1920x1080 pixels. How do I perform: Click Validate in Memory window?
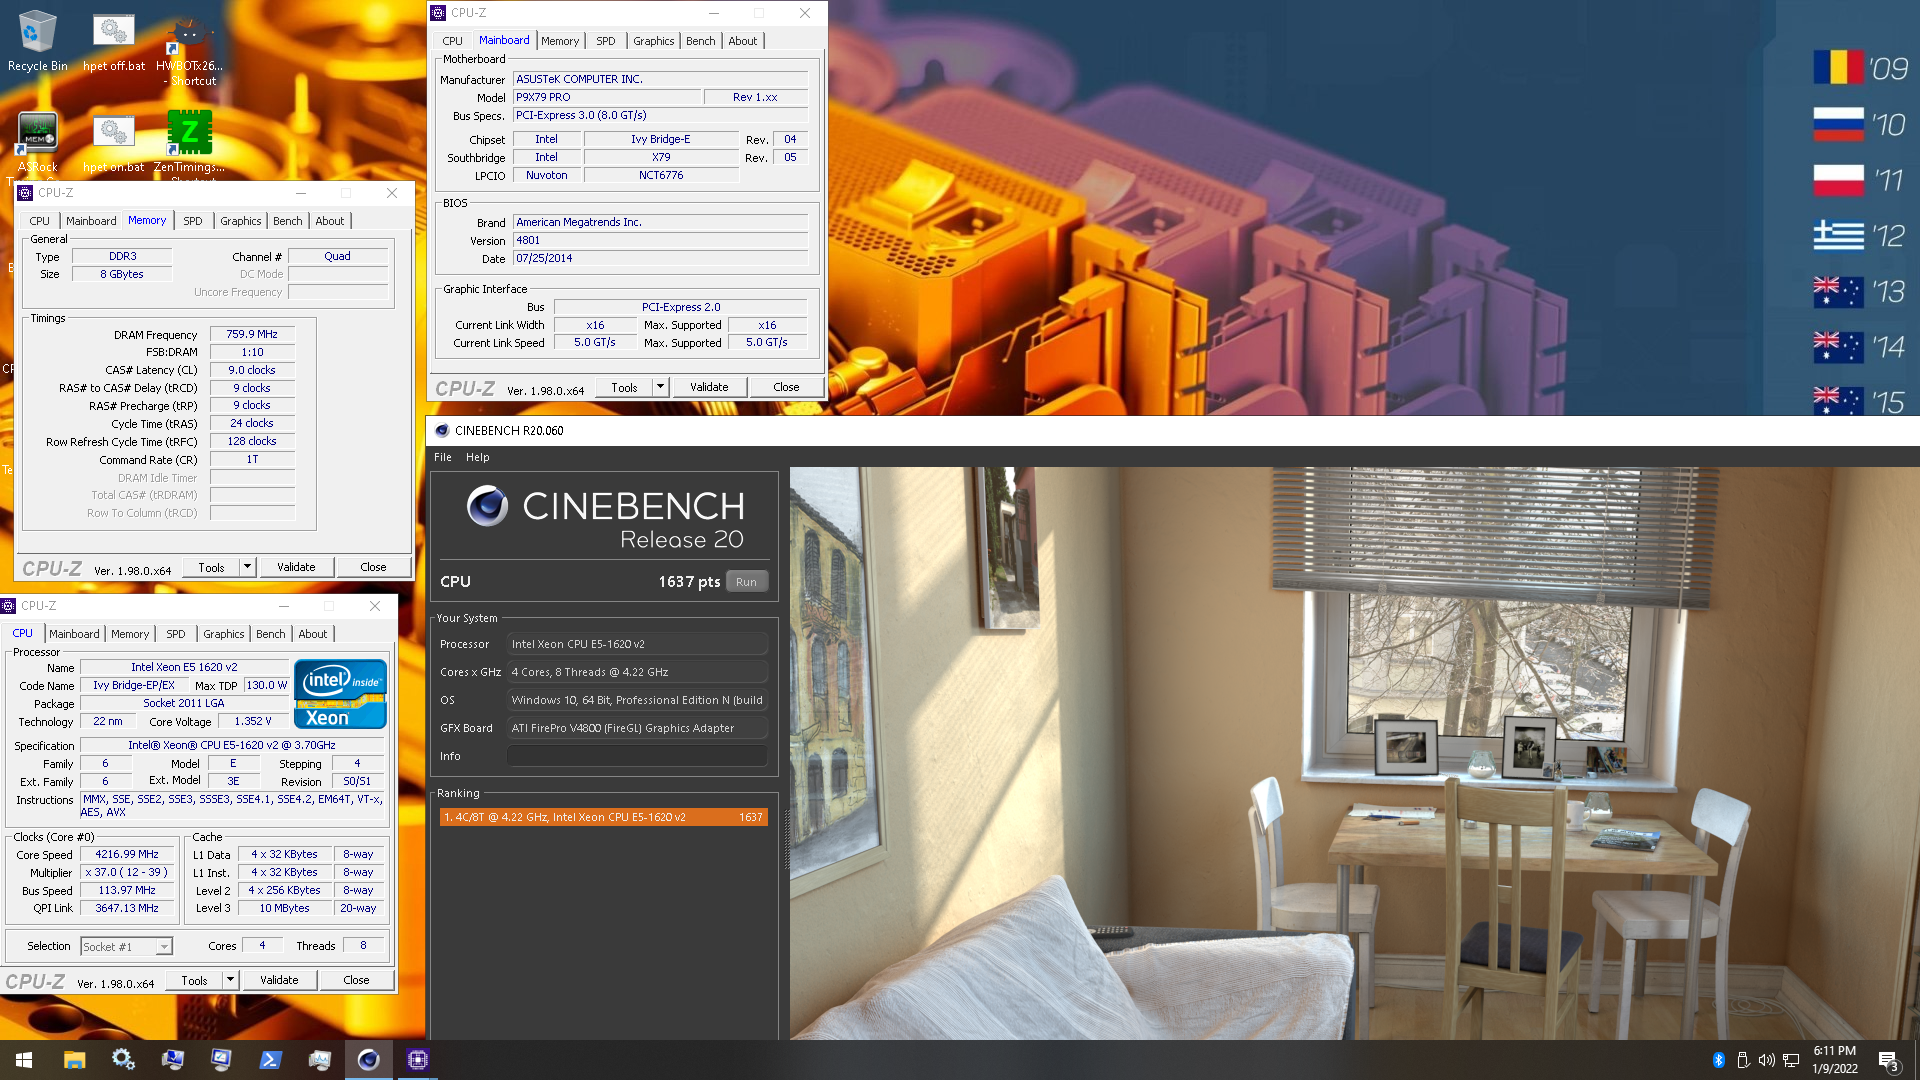click(296, 567)
